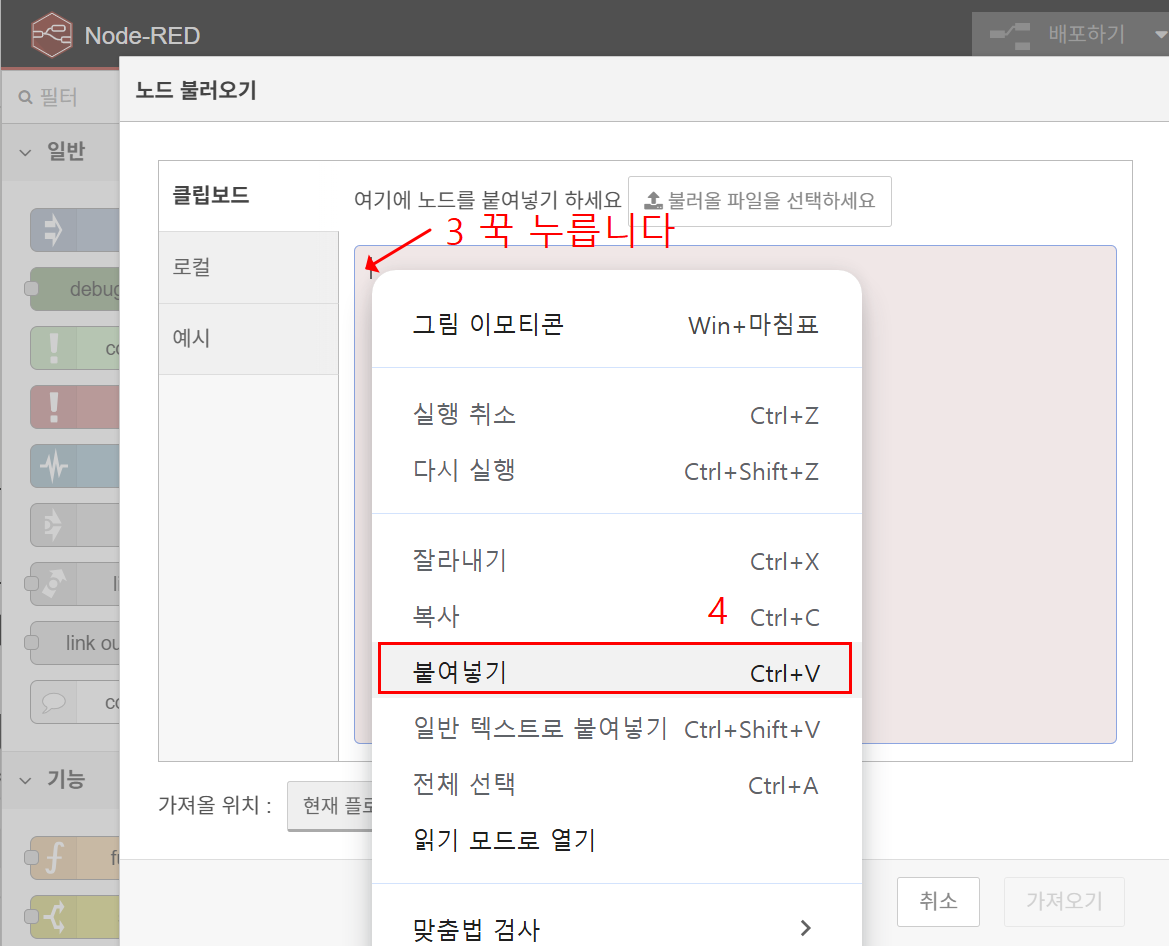Click the 필터 search field

(70, 98)
